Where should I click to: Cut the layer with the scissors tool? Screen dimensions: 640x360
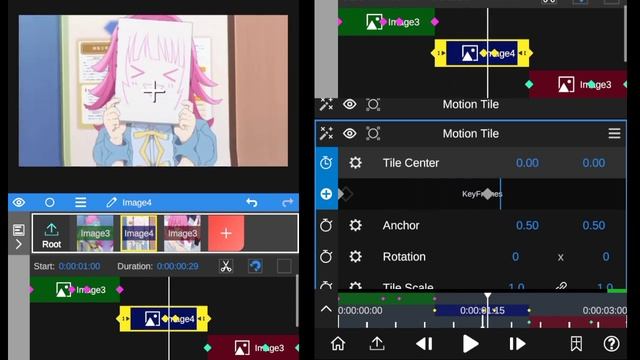pos(226,266)
